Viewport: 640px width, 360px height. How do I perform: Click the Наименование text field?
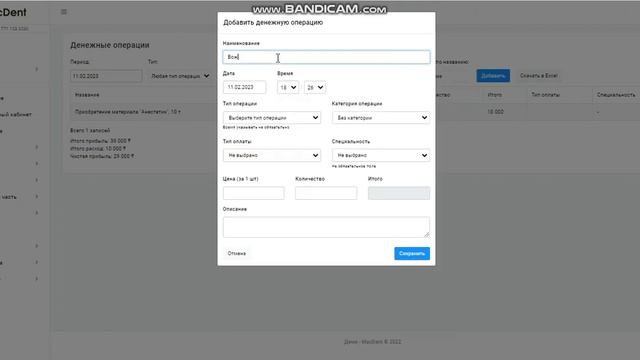(x=326, y=57)
